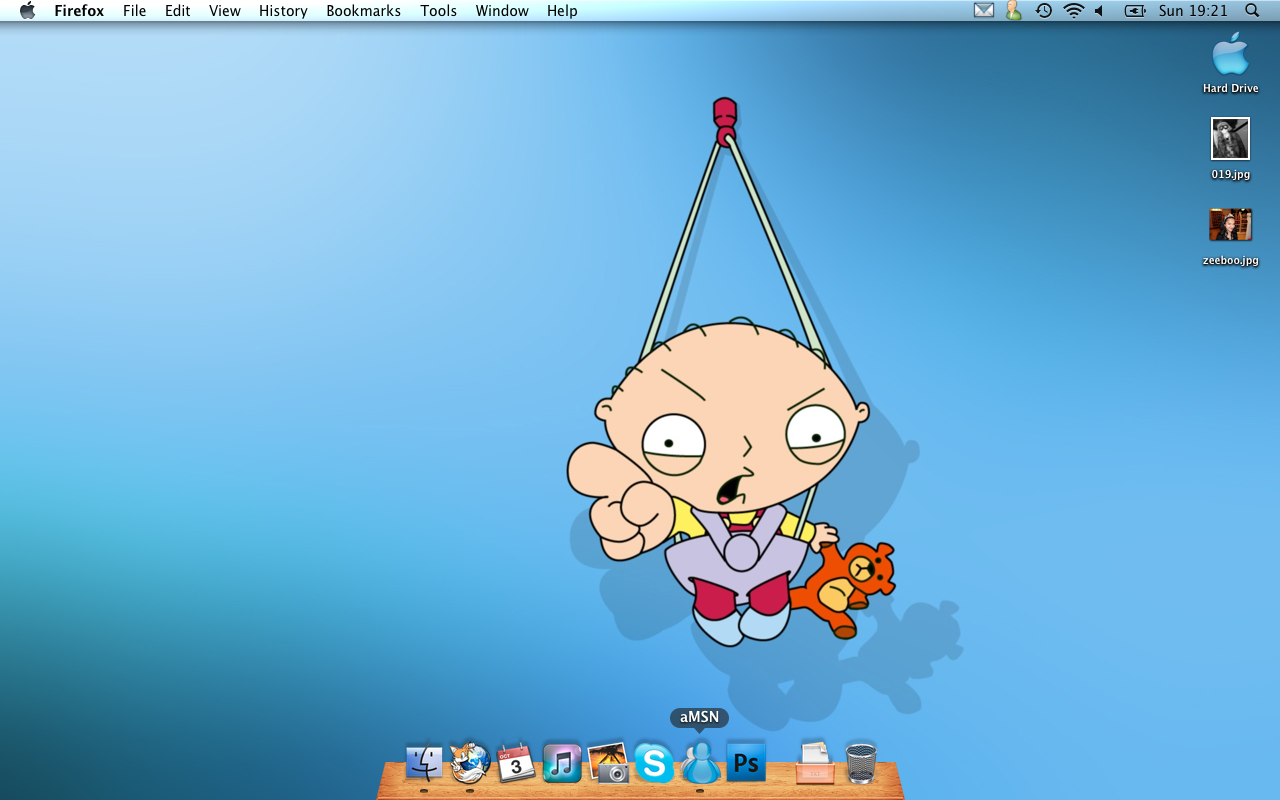Viewport: 1280px width, 800px height.
Task: Open iPhoto in the dock
Action: click(608, 762)
